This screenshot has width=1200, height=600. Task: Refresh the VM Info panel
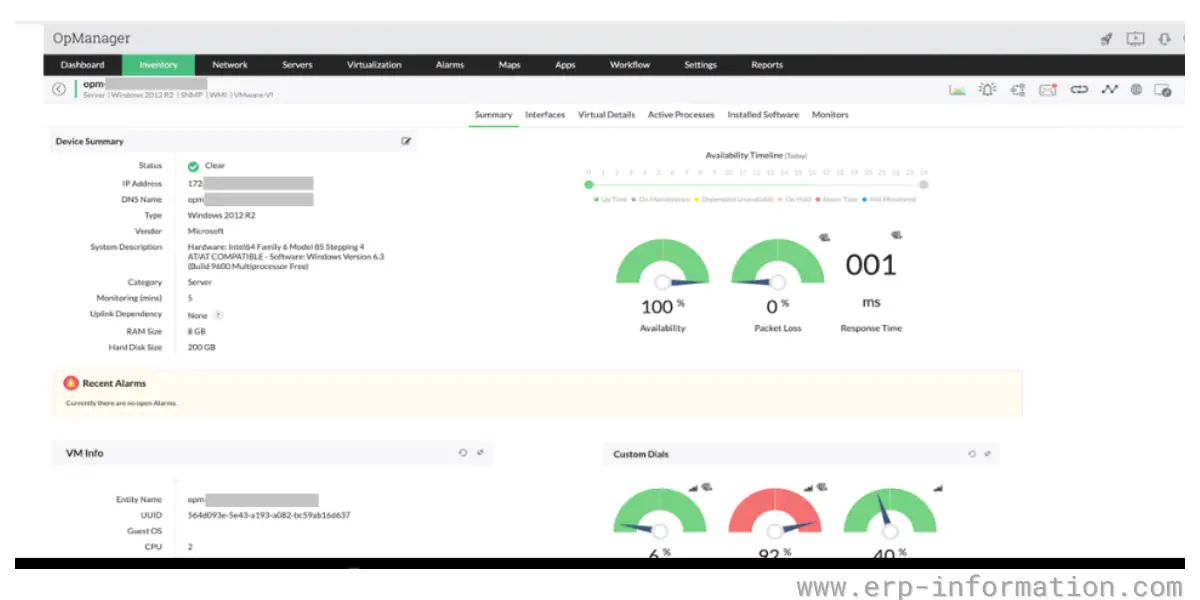pos(462,453)
